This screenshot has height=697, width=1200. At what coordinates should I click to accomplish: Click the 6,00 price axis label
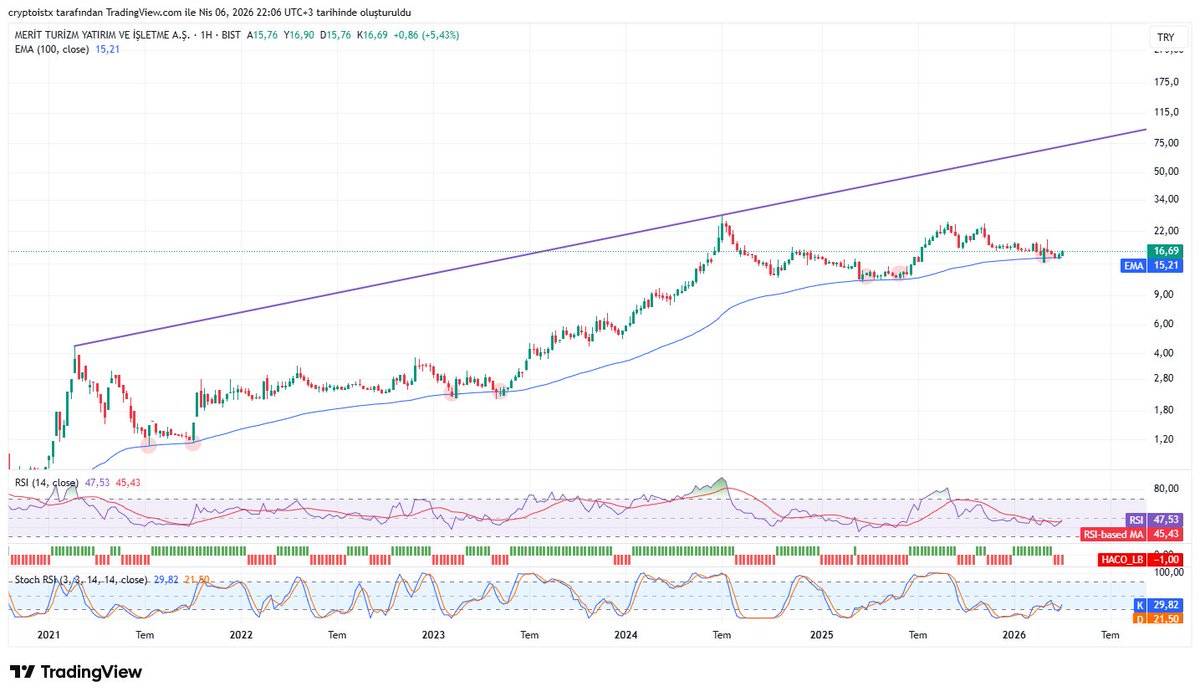pos(1163,323)
